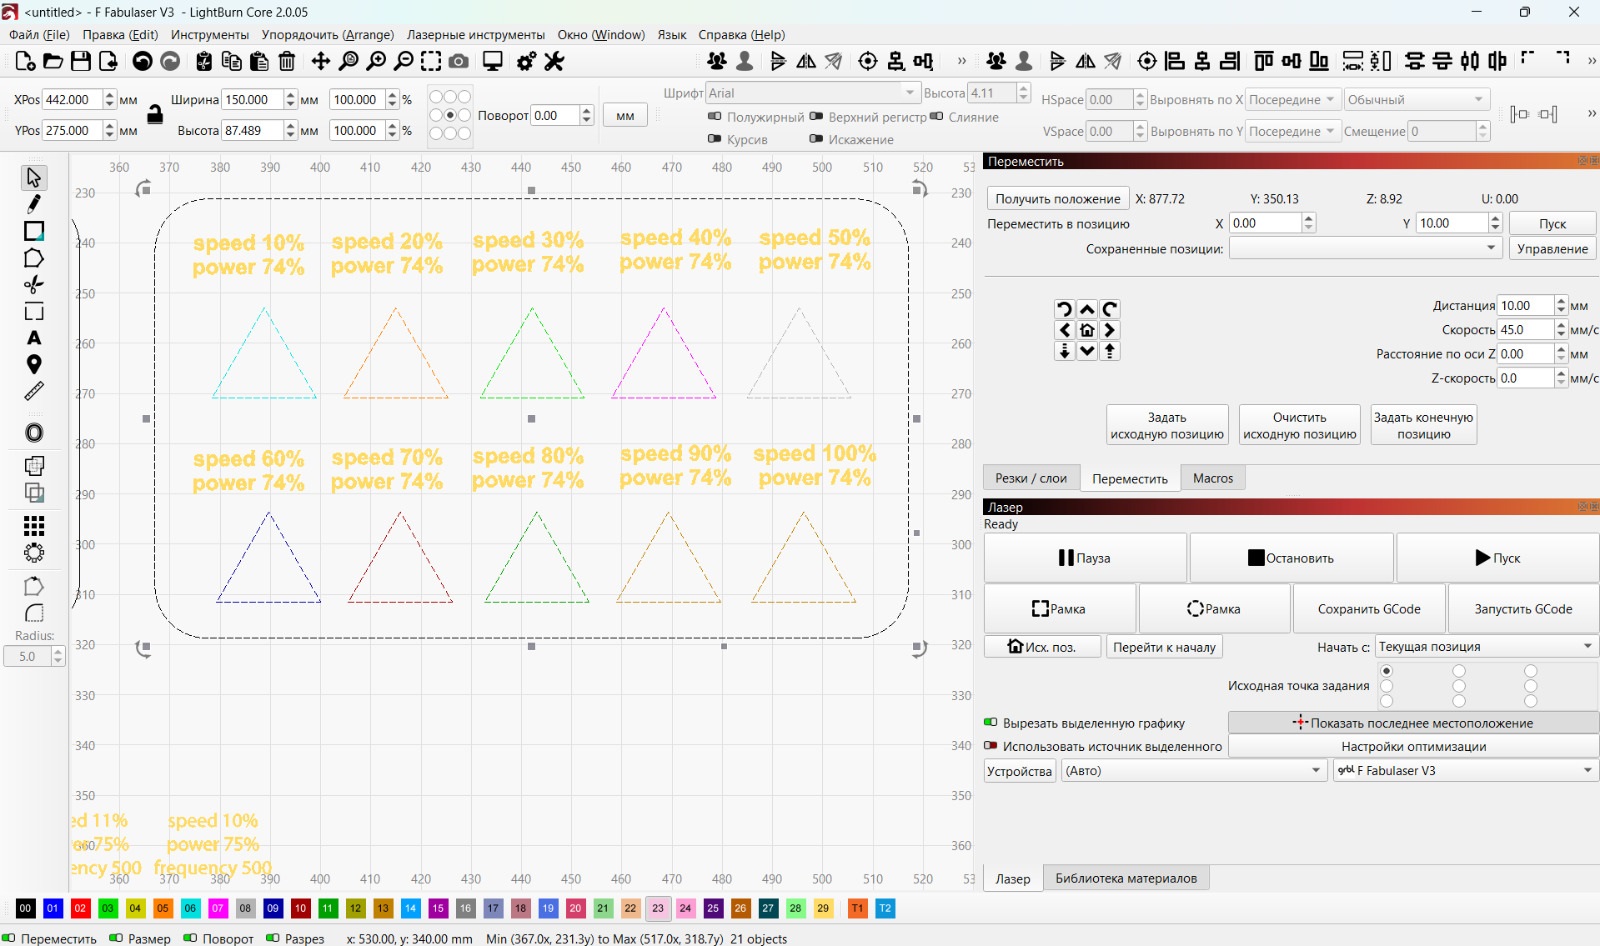Viewport: 1600px width, 946px height.
Task: Undo the last action via toolbar icon
Action: (142, 61)
